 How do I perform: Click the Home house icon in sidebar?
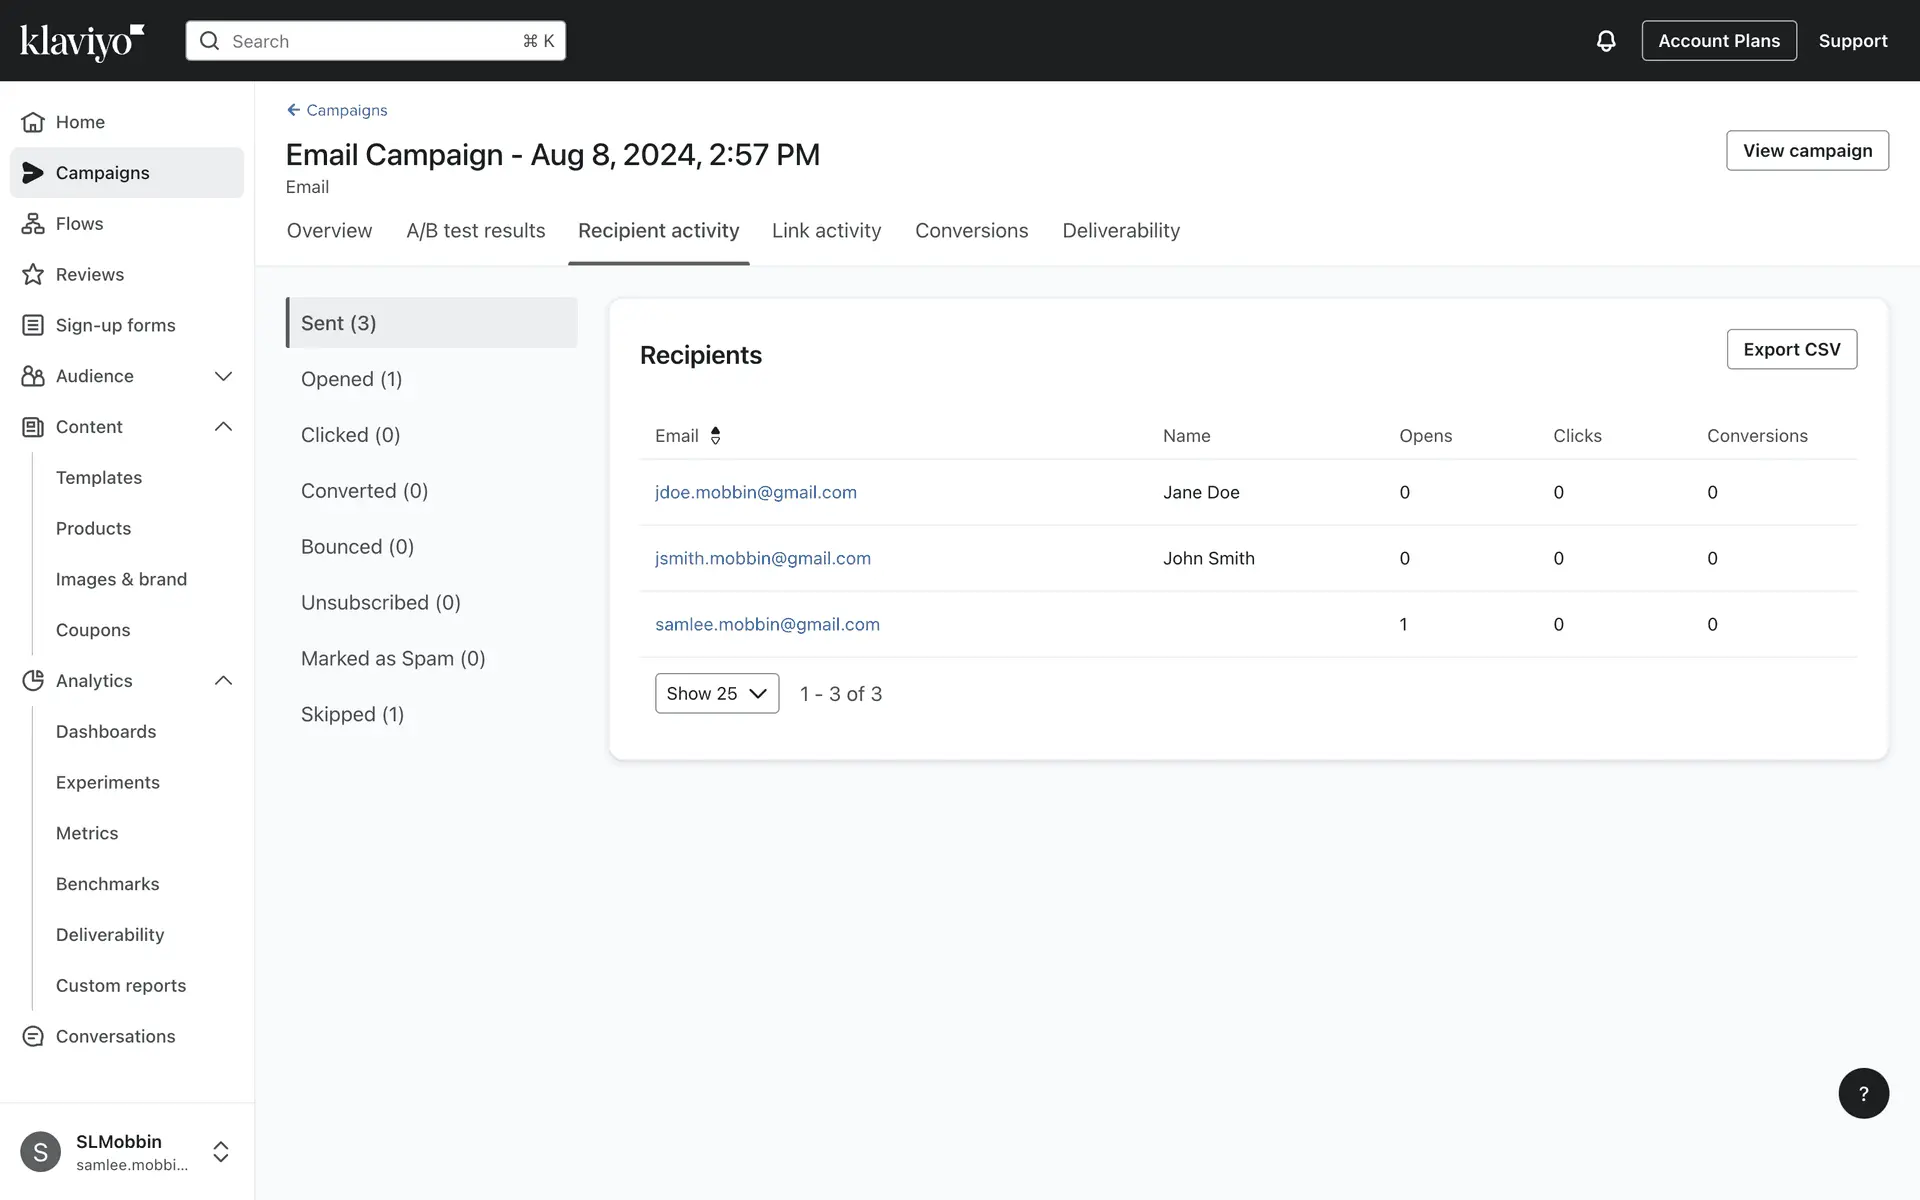pos(33,122)
